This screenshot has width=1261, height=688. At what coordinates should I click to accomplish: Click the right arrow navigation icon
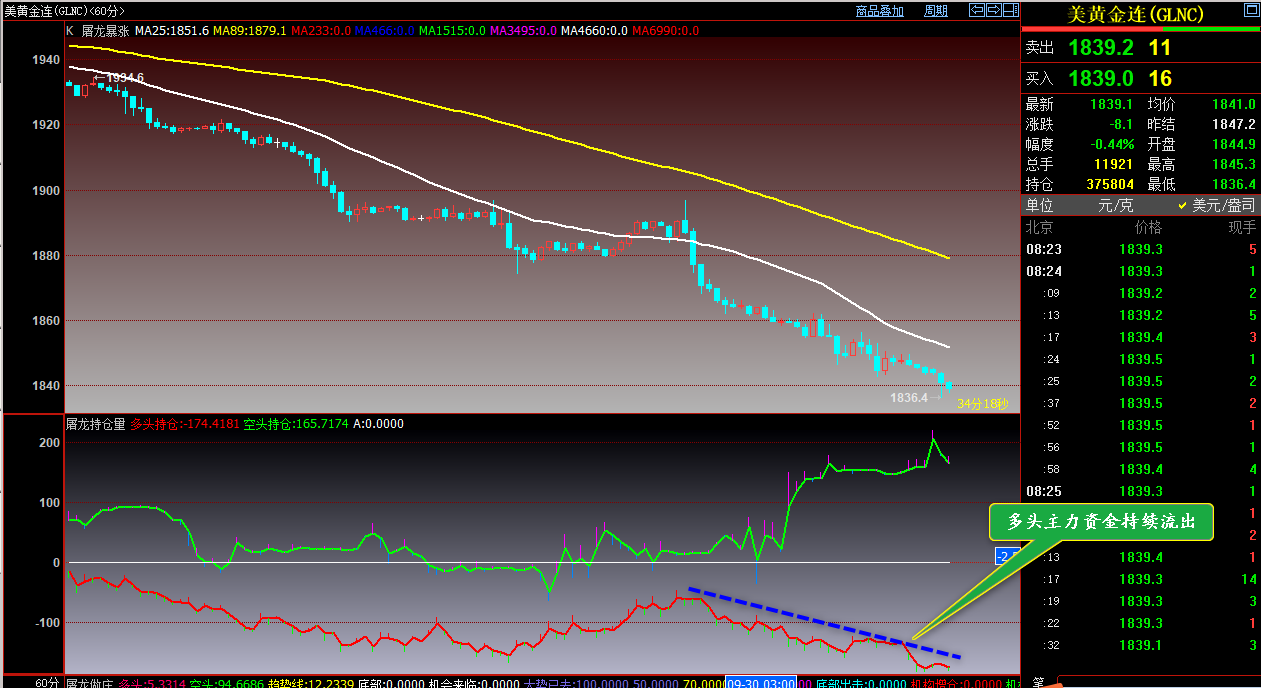coord(993,10)
